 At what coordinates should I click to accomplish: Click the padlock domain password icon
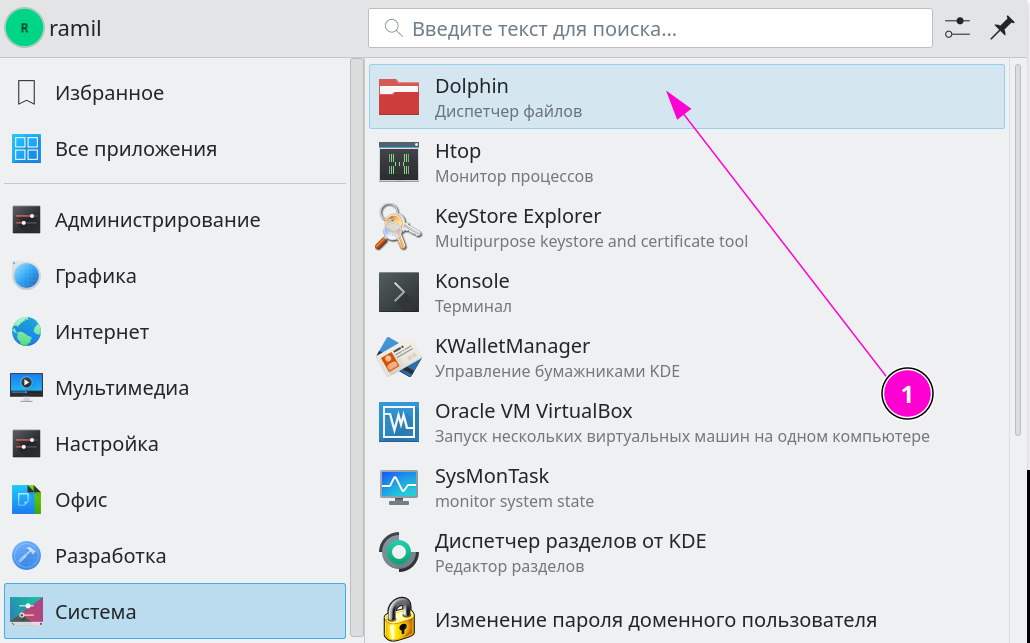399,619
